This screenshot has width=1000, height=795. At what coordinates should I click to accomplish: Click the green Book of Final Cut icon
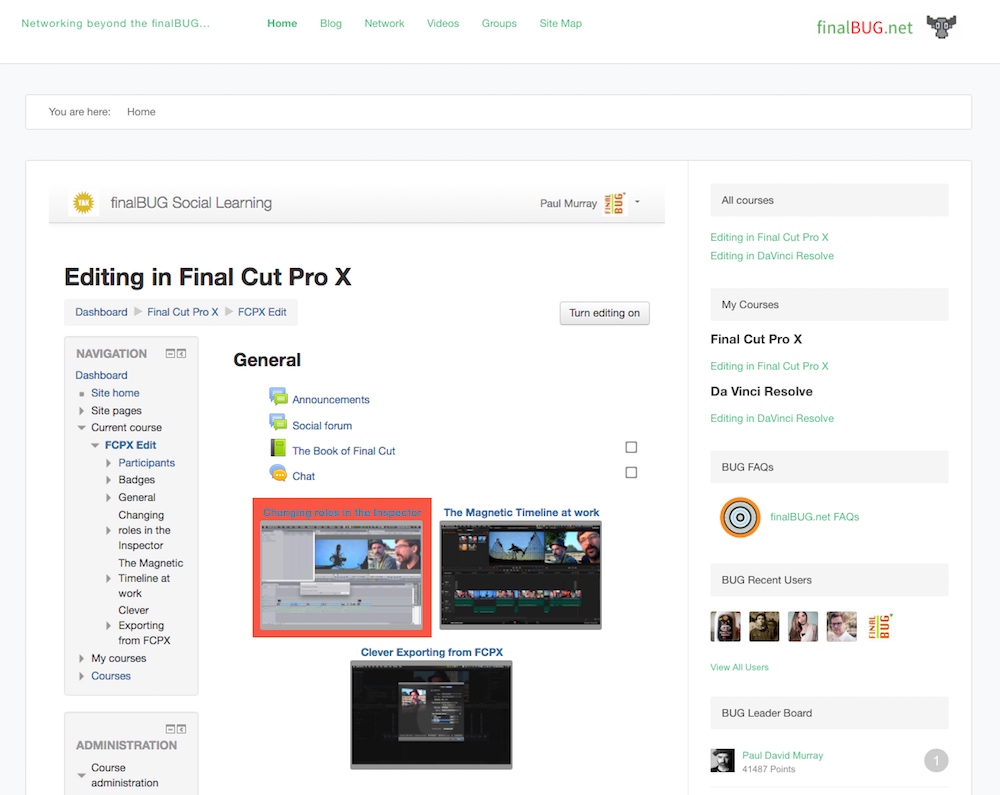pos(278,448)
